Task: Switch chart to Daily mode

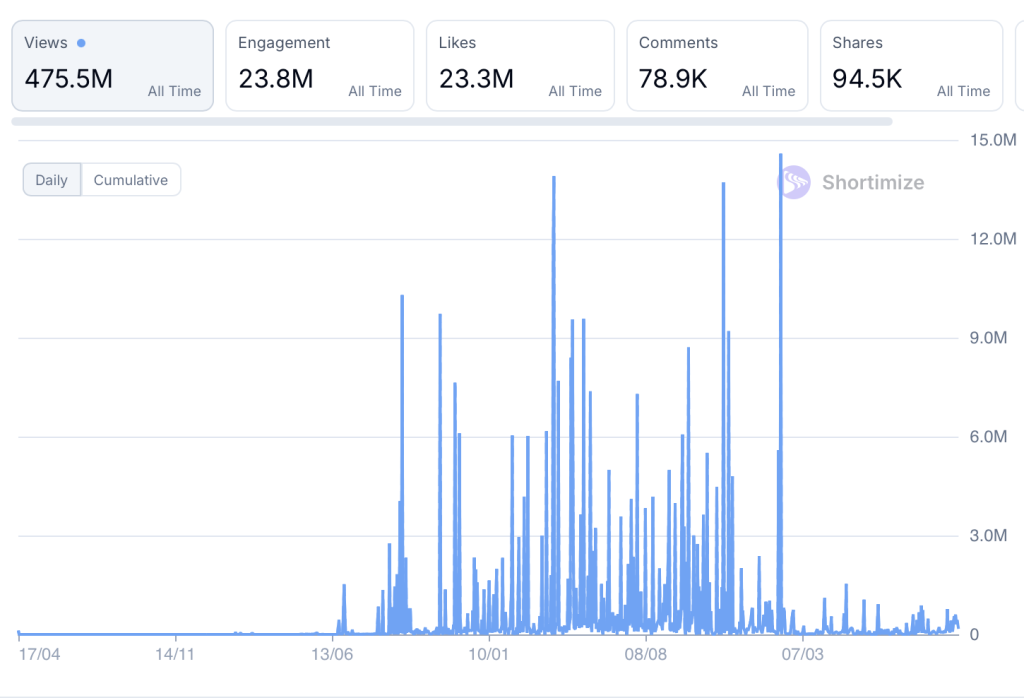Action: click(52, 180)
